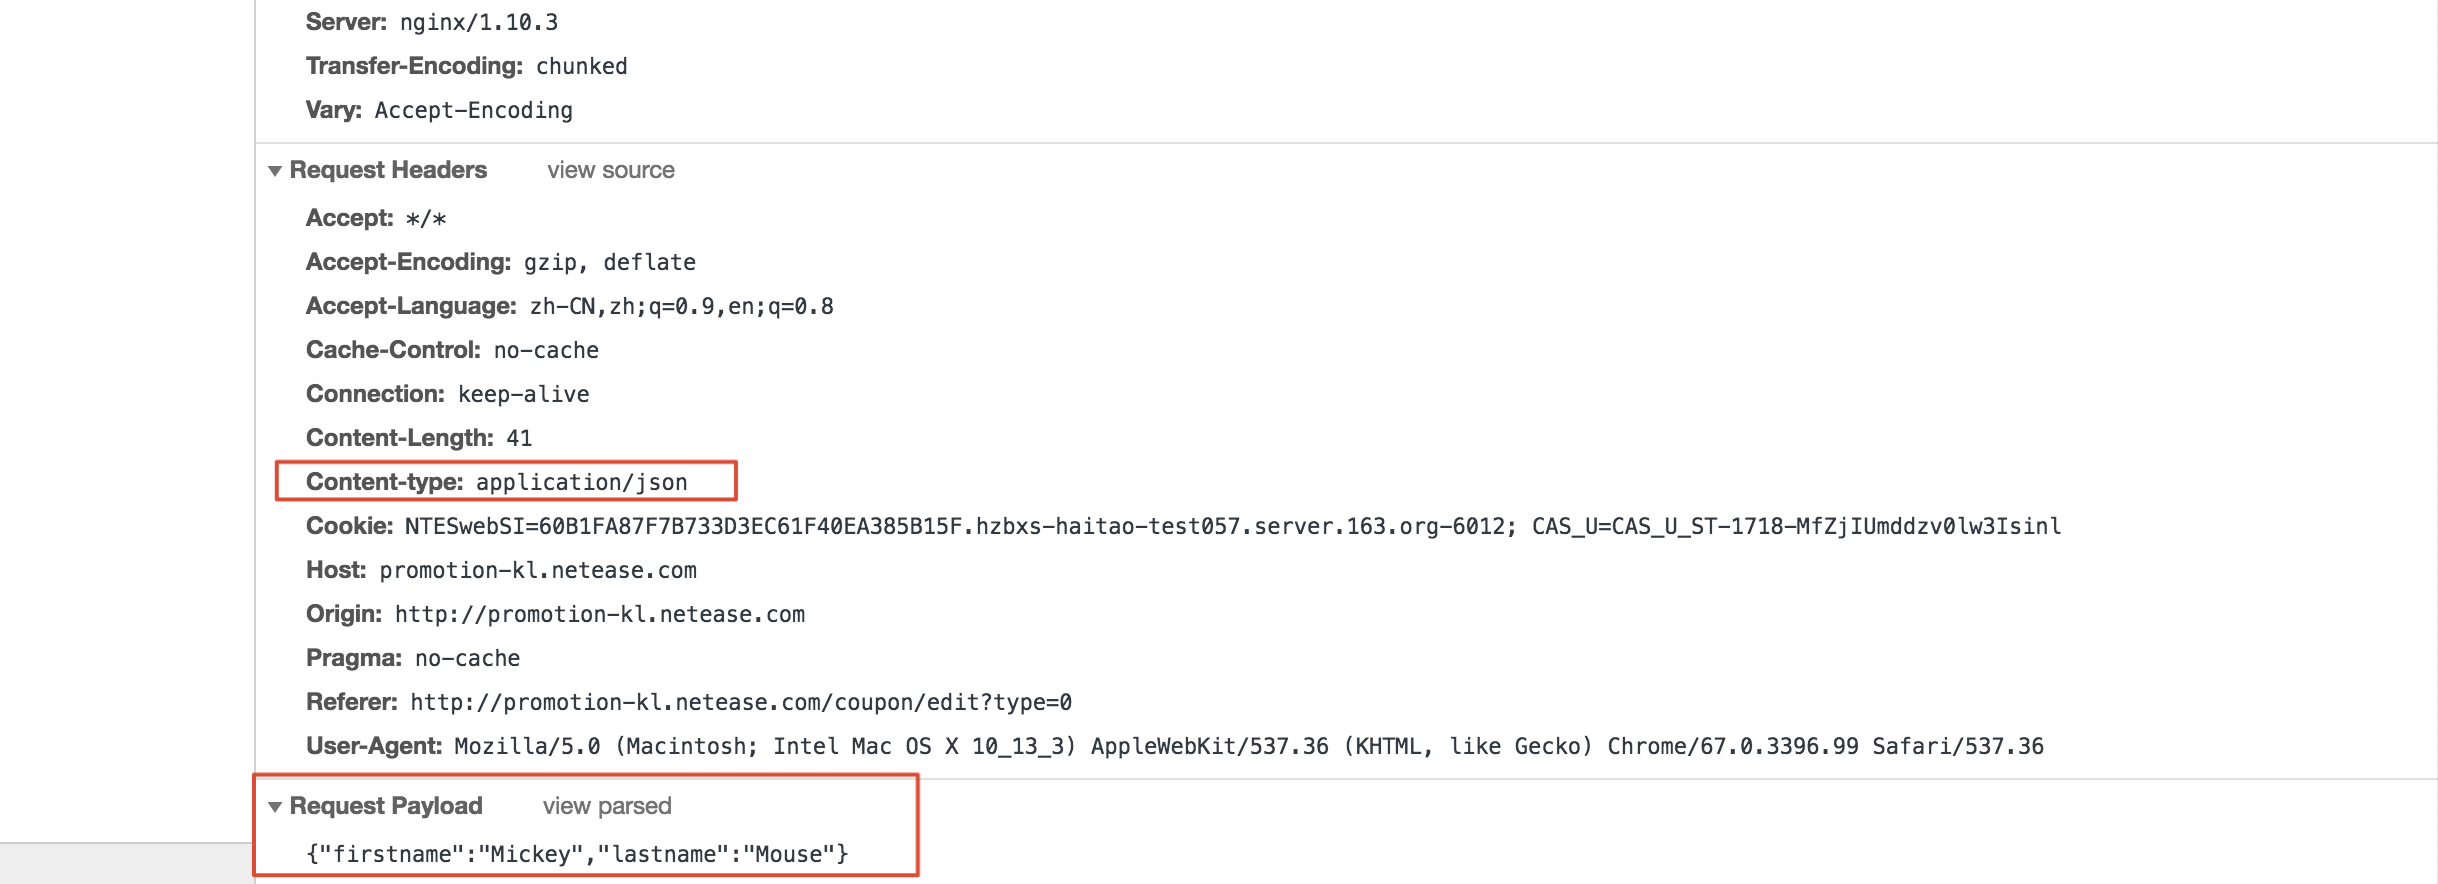
Task: Select the Request Headers section title
Action: click(388, 170)
